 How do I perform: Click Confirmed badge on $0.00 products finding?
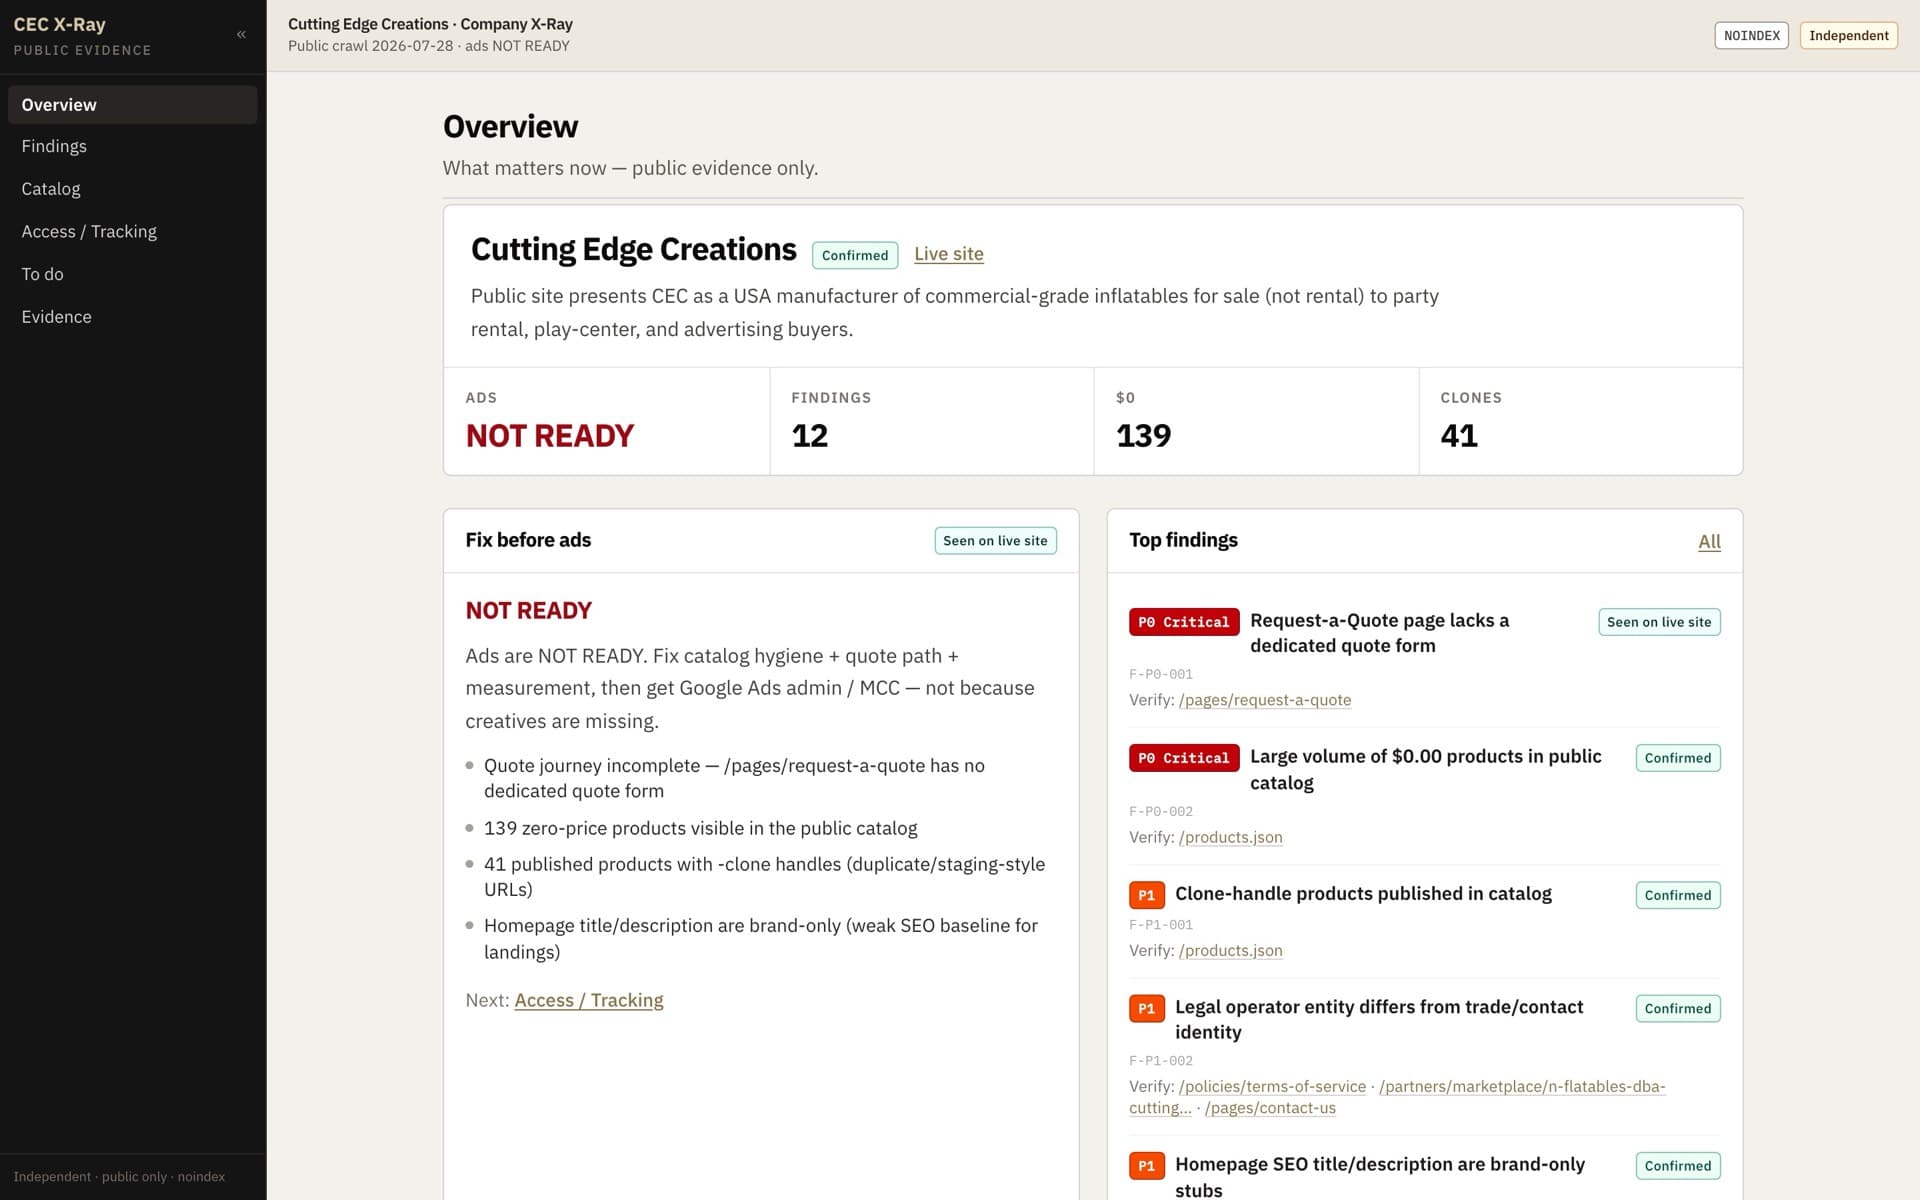[1678, 758]
